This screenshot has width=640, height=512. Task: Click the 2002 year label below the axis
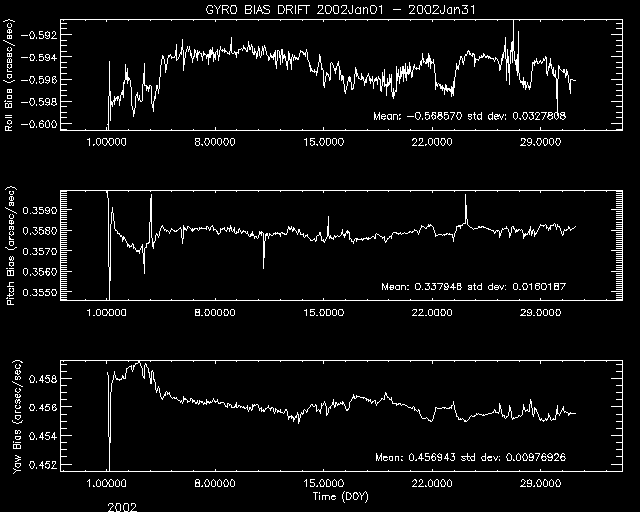pyautogui.click(x=125, y=506)
